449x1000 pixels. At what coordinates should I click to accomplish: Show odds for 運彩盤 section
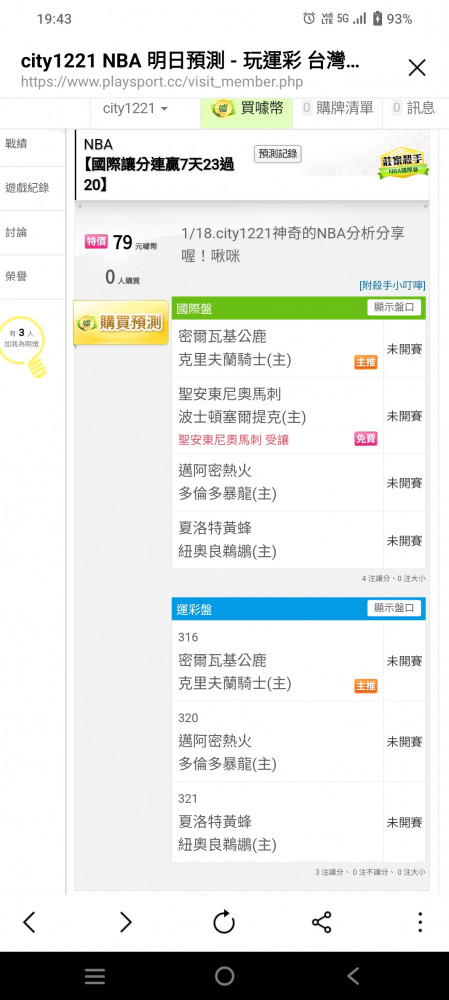pos(394,608)
